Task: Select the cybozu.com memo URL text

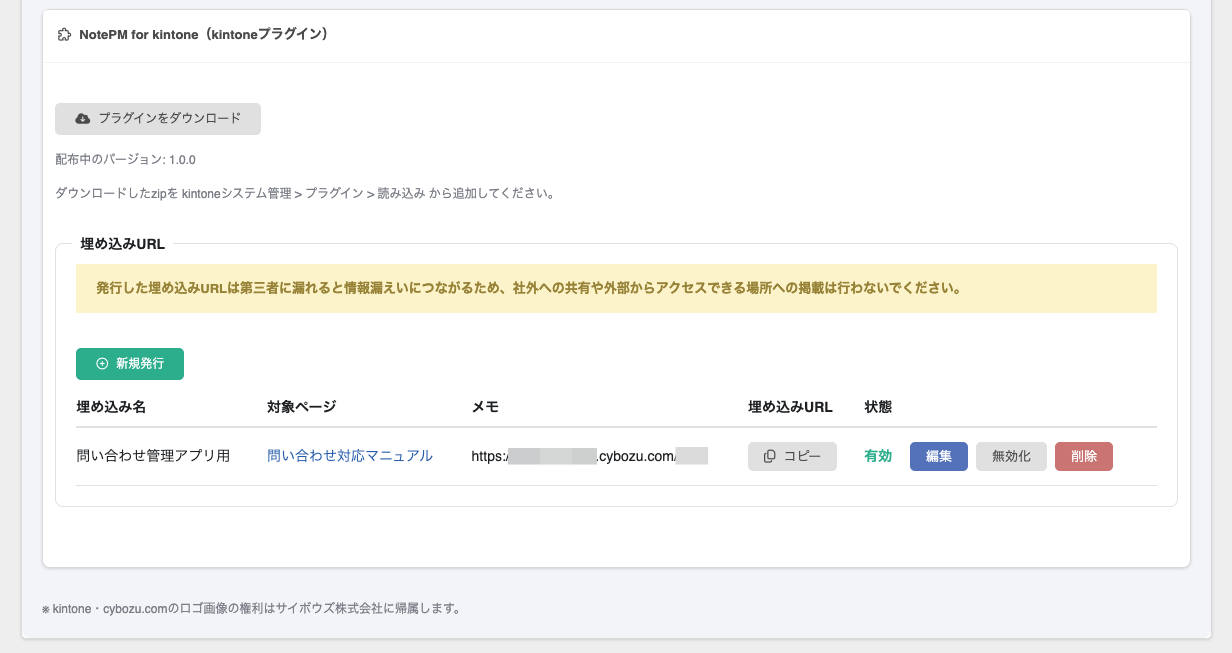Action: (590, 456)
